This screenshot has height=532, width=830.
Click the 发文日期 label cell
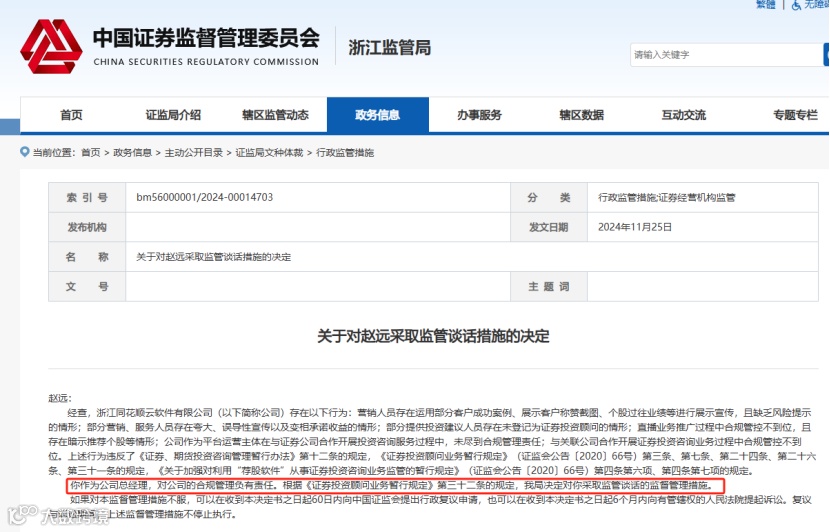pyautogui.click(x=549, y=227)
